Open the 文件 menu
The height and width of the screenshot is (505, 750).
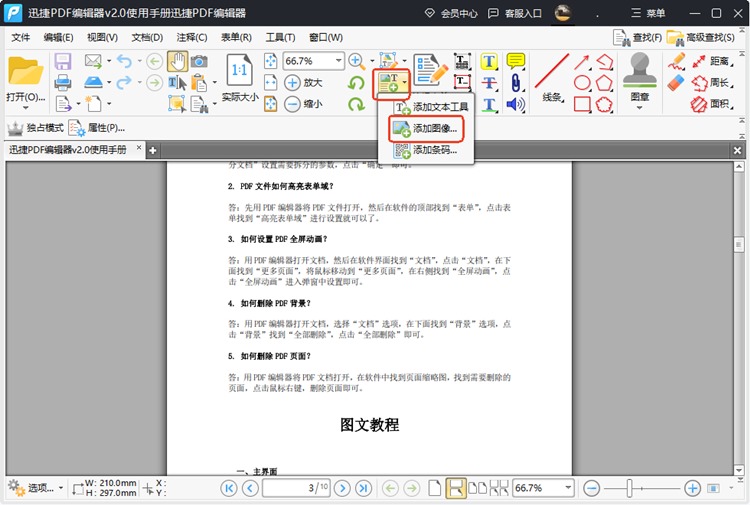click(21, 37)
